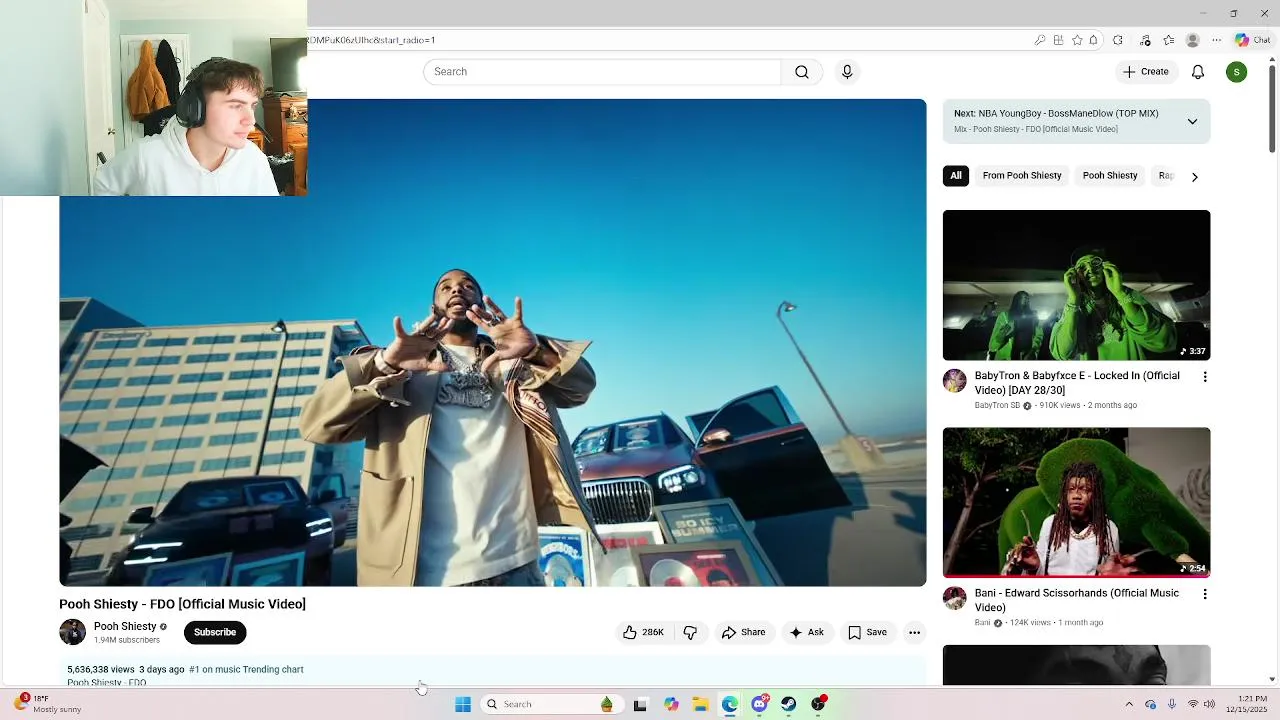This screenshot has height=720, width=1280.
Task: Open the more actions menu beside Save
Action: pos(914,632)
